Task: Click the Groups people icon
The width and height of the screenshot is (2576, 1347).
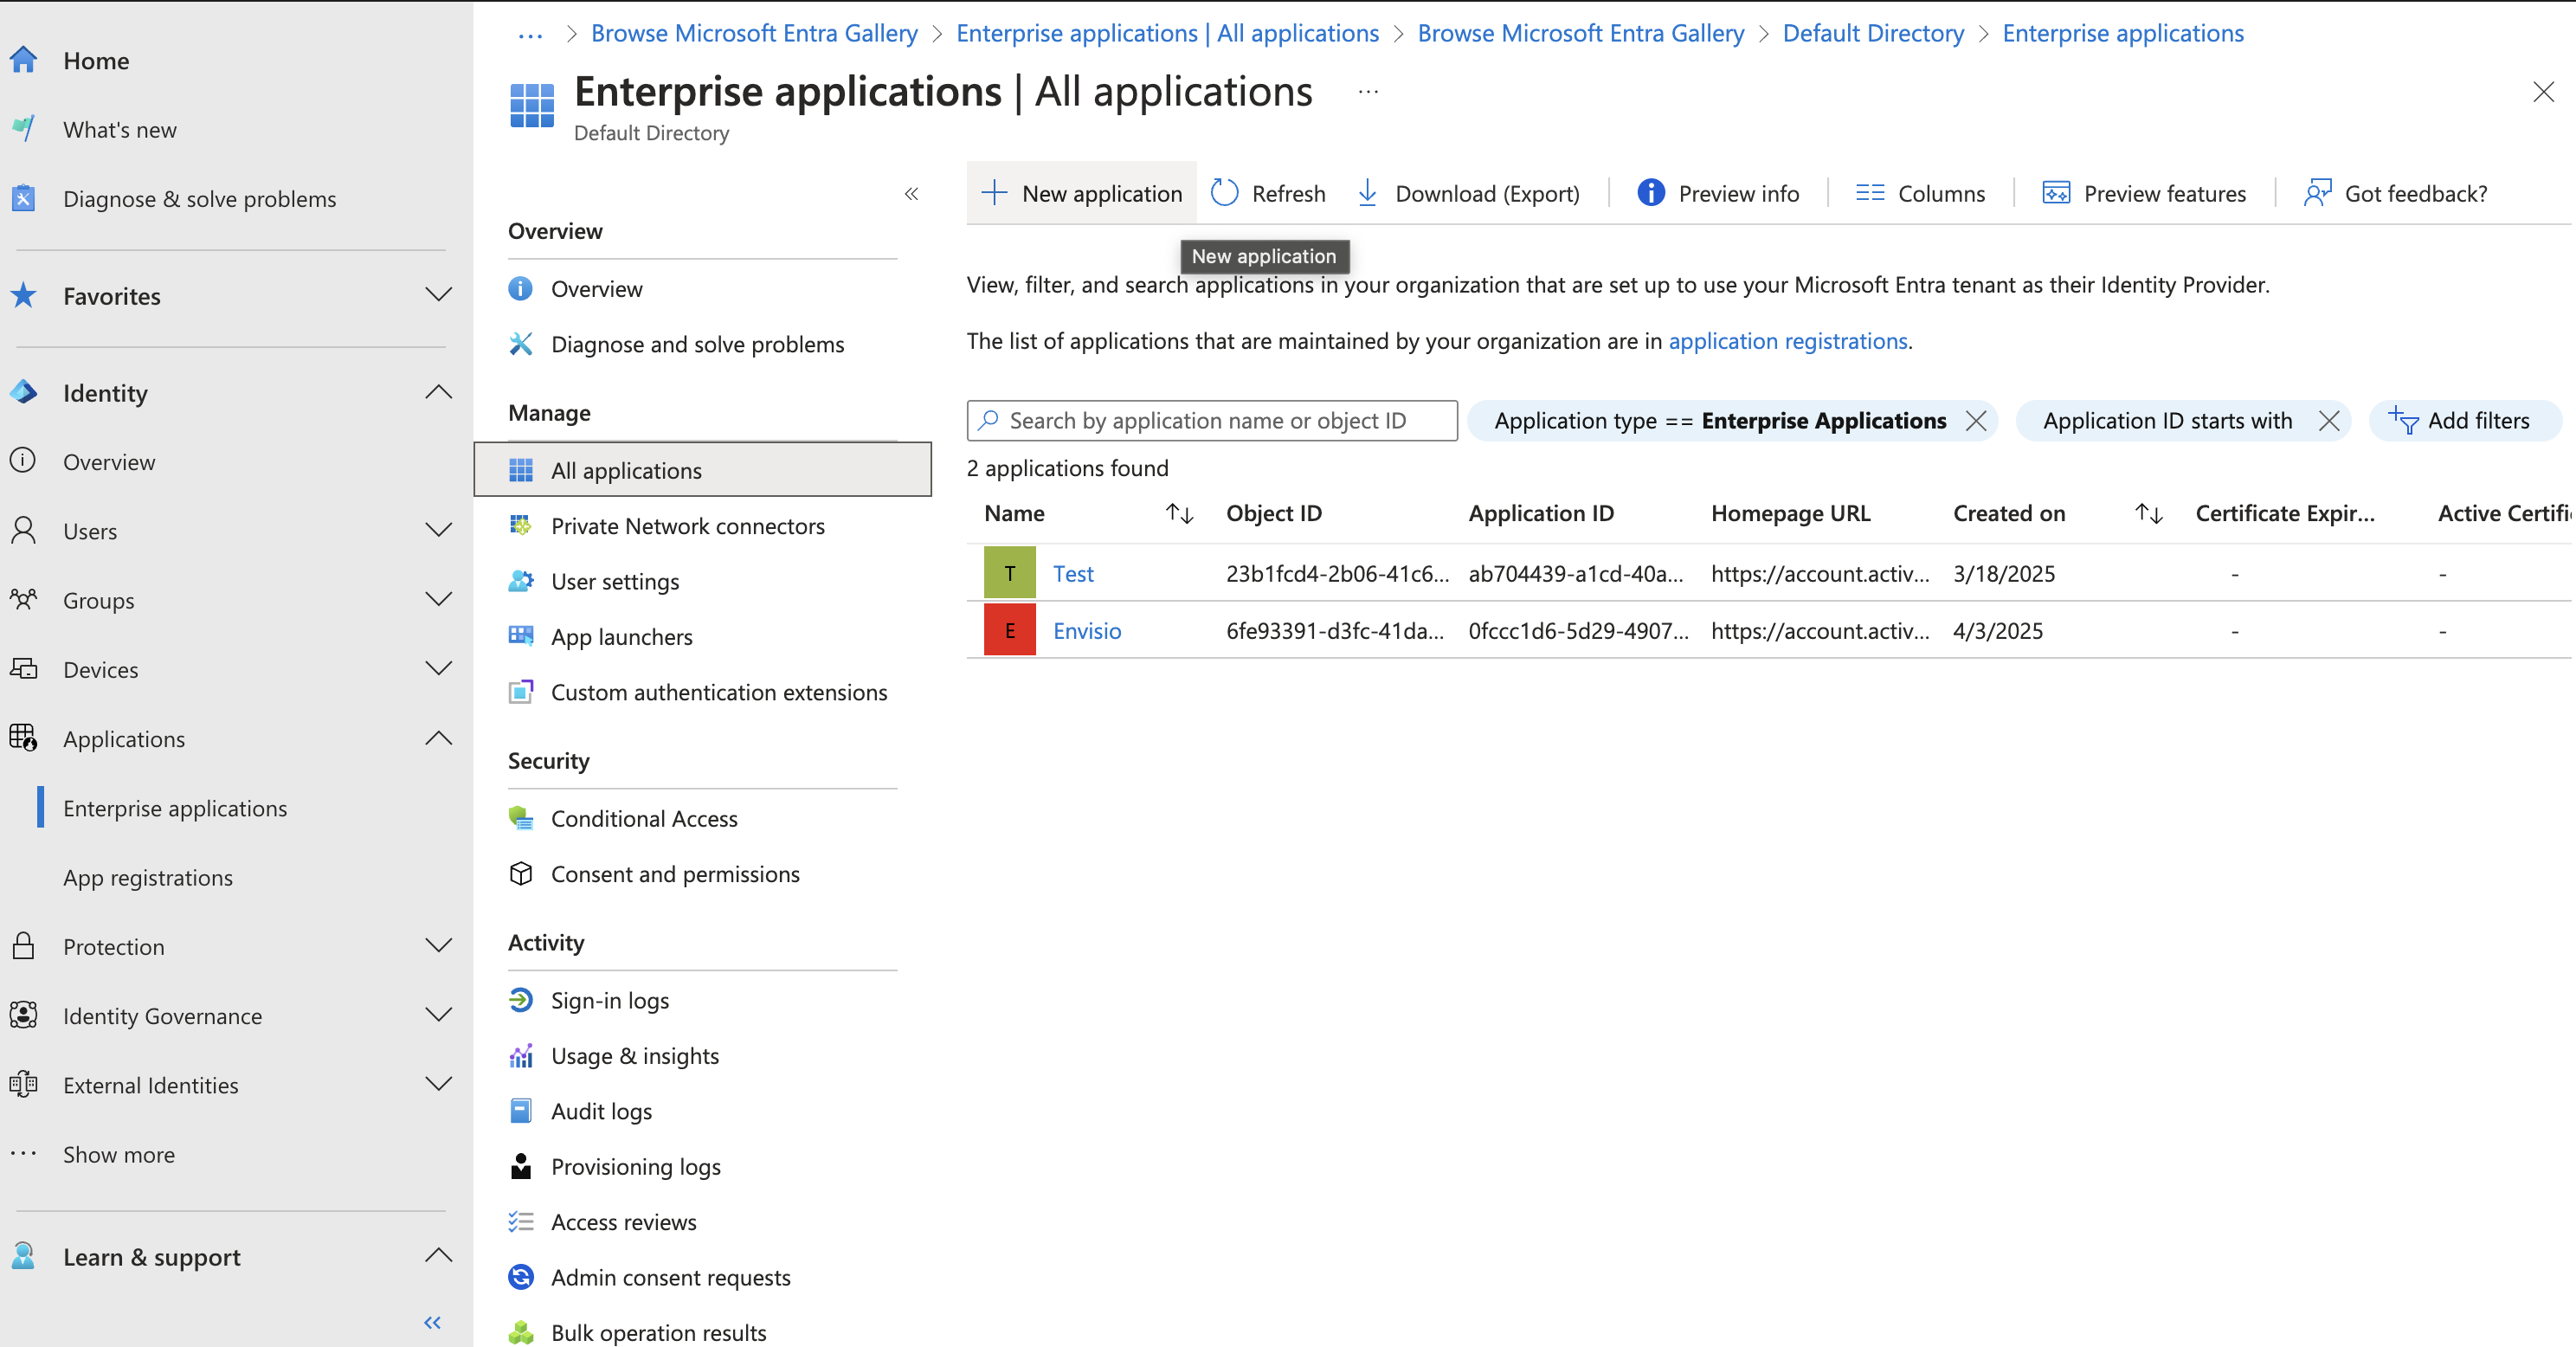Action: (x=24, y=599)
